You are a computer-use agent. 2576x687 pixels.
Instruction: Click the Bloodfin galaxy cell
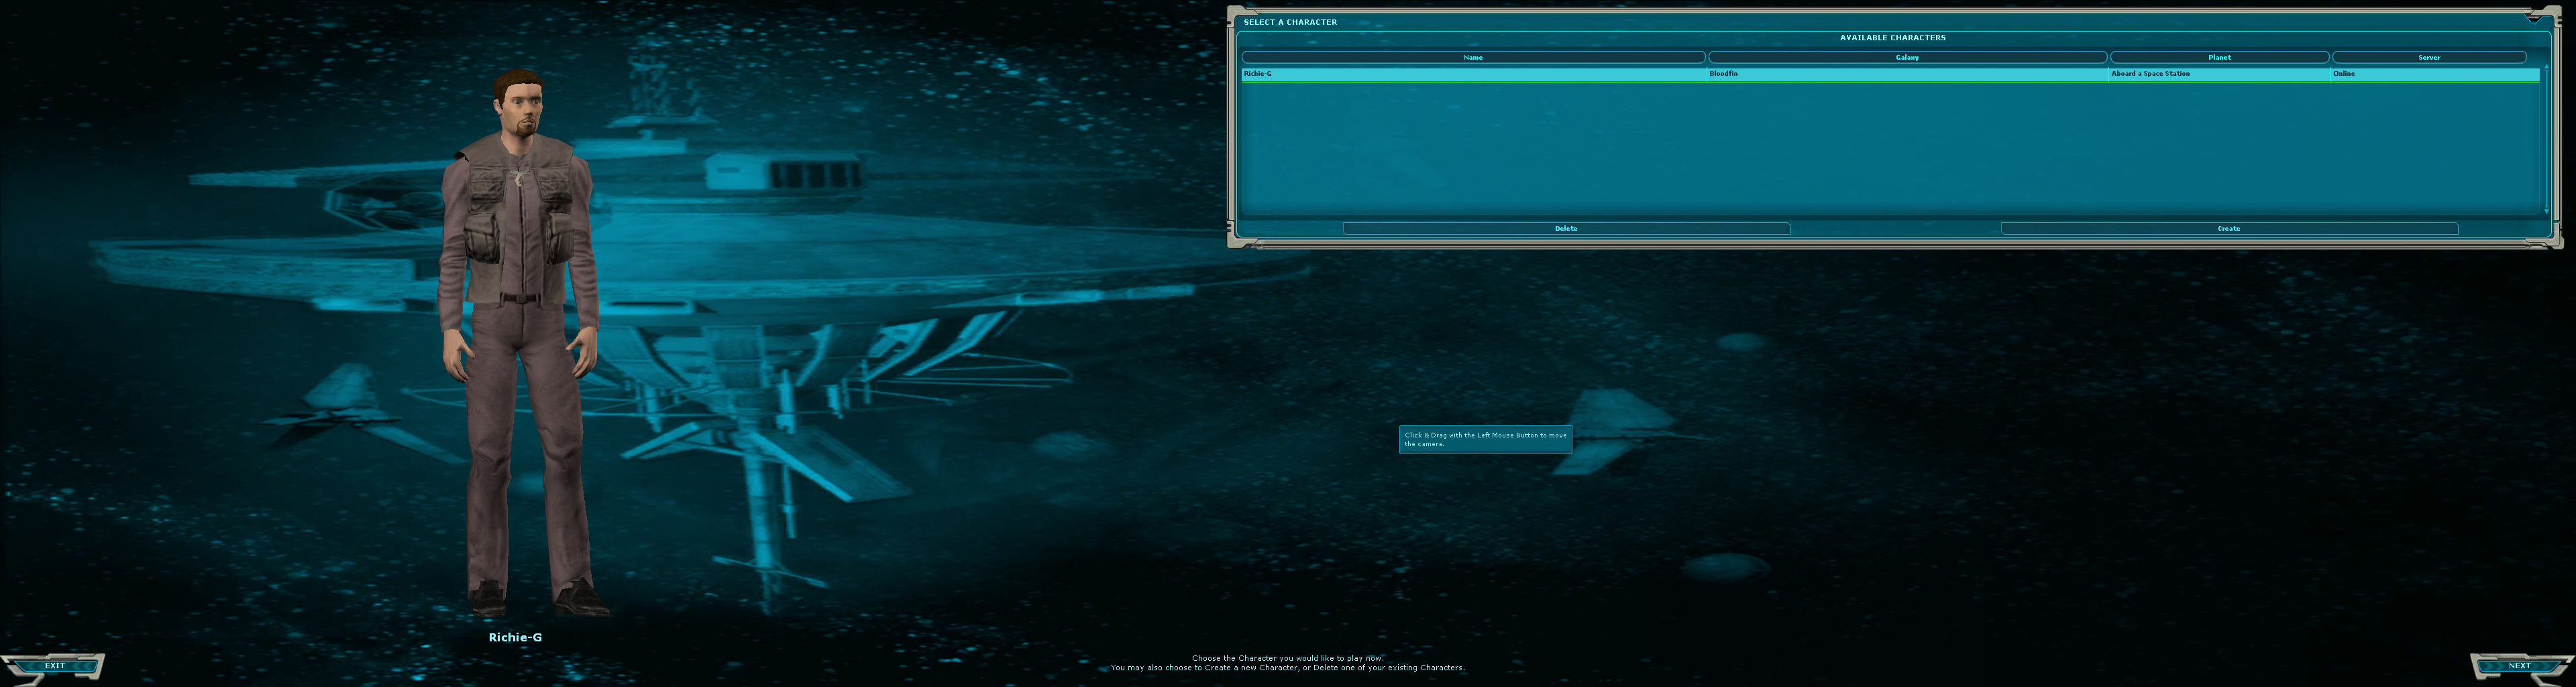coord(1907,74)
